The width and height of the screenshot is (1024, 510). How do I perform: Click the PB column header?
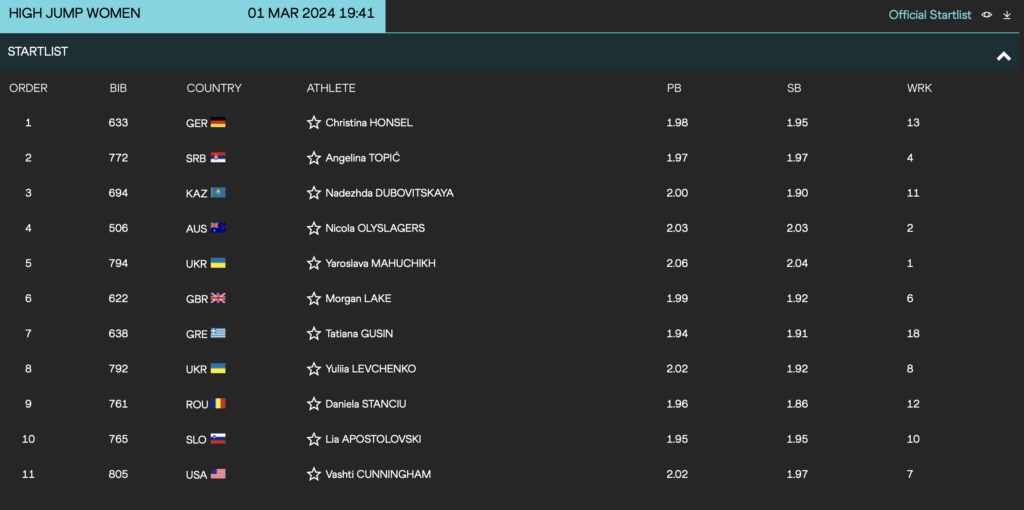pos(674,88)
